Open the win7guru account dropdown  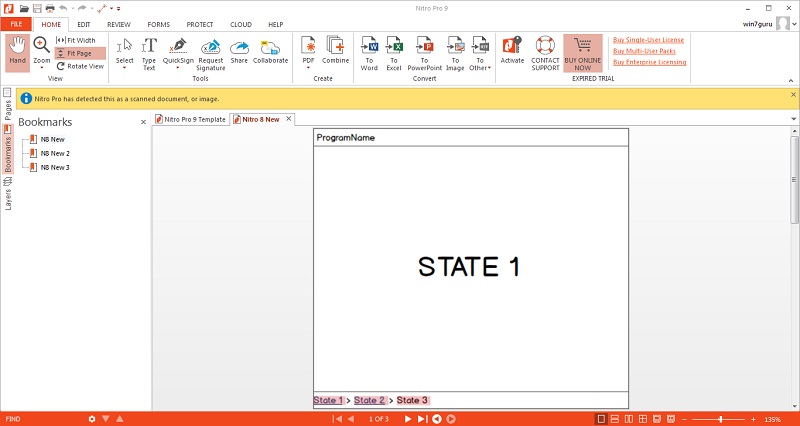click(795, 24)
